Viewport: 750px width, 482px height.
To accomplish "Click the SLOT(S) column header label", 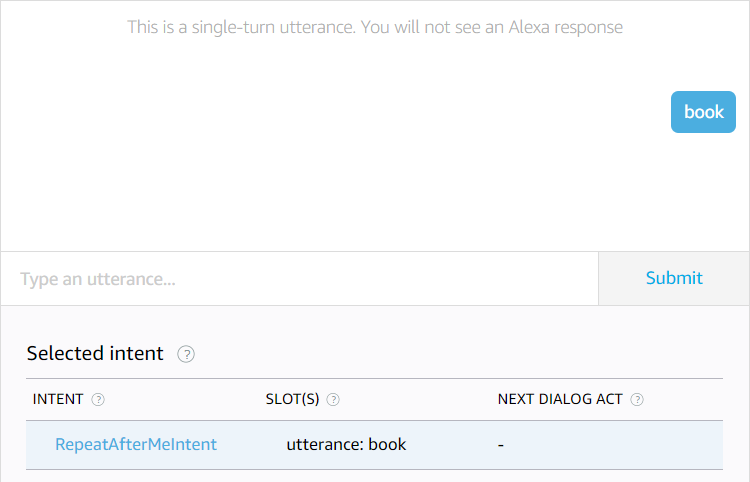I will pyautogui.click(x=292, y=400).
